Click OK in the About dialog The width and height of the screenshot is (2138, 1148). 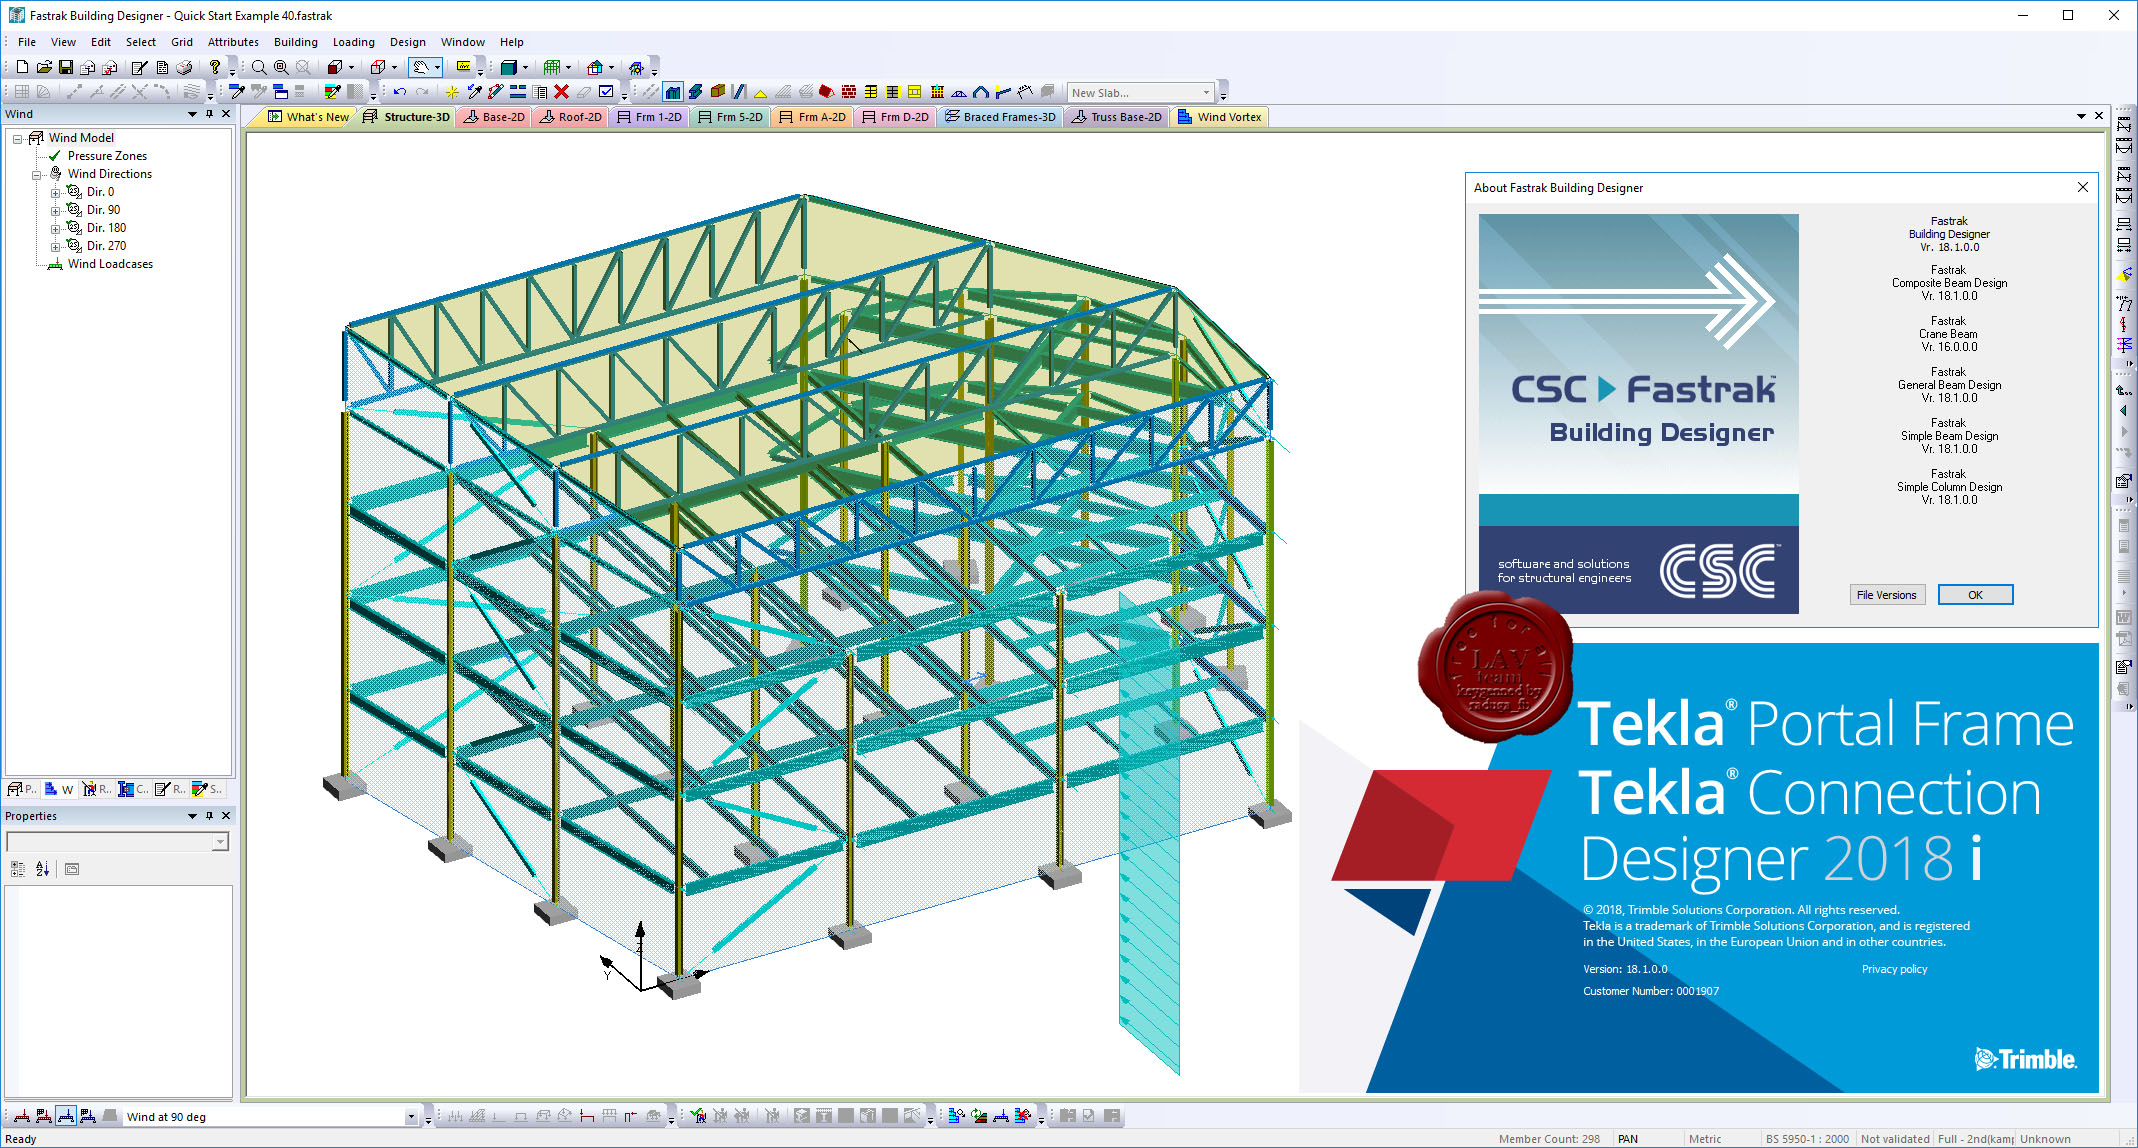point(1975,595)
